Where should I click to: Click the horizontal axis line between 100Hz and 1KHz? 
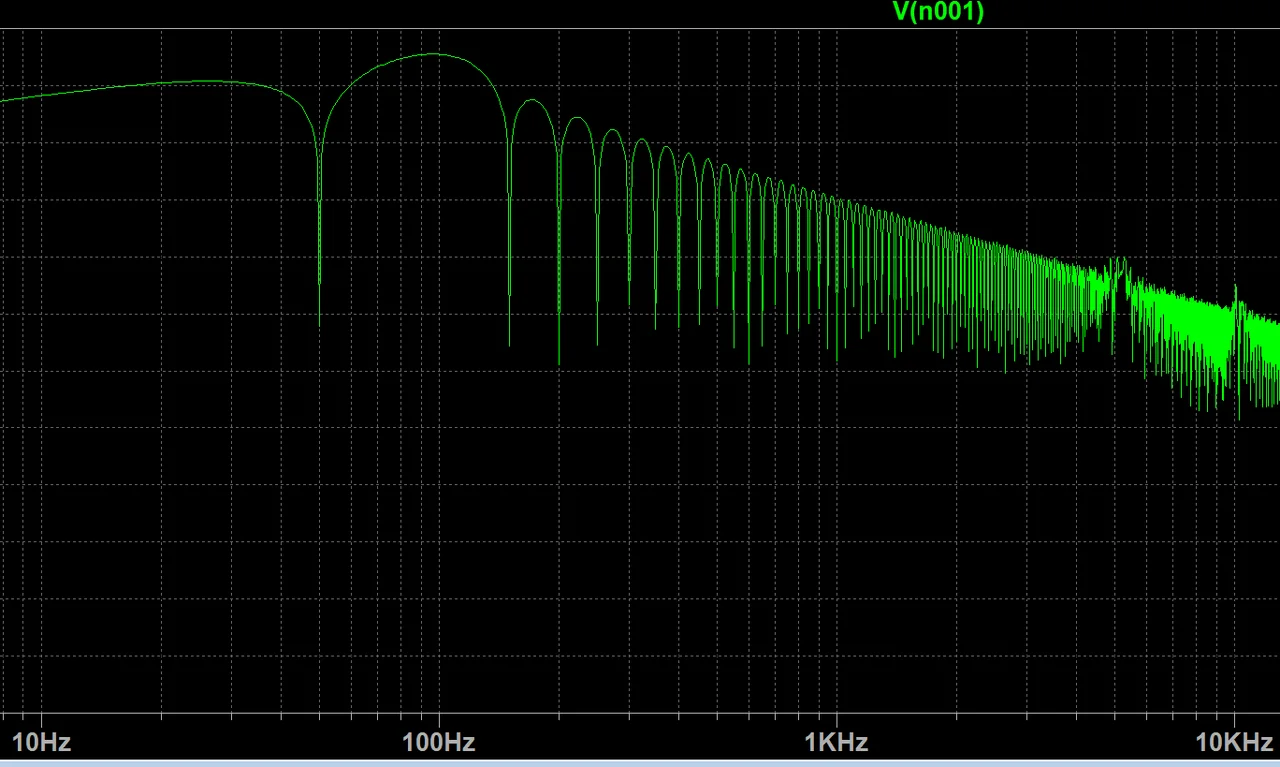click(640, 715)
